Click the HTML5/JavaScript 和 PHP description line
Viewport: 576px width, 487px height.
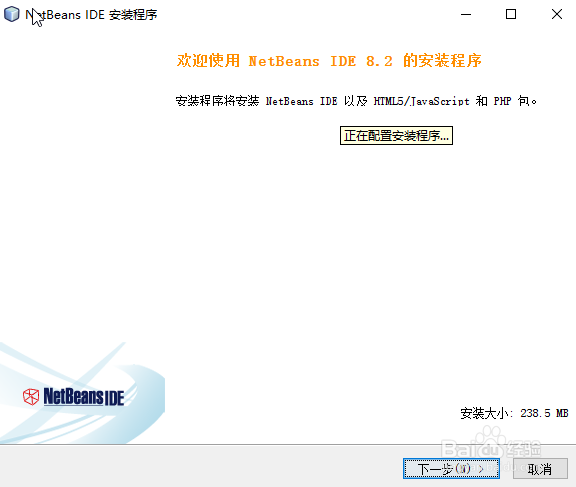click(356, 101)
